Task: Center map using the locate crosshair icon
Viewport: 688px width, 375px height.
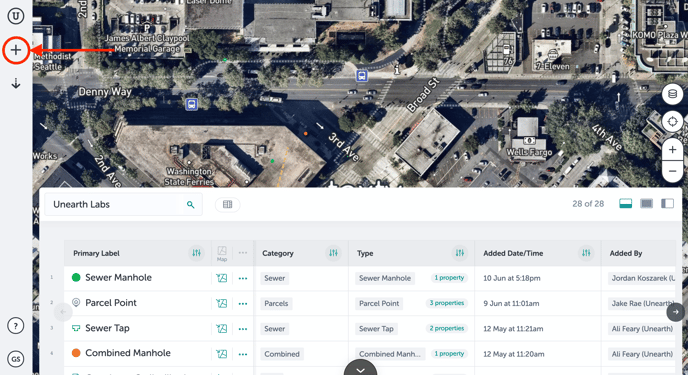Action: pyautogui.click(x=672, y=121)
